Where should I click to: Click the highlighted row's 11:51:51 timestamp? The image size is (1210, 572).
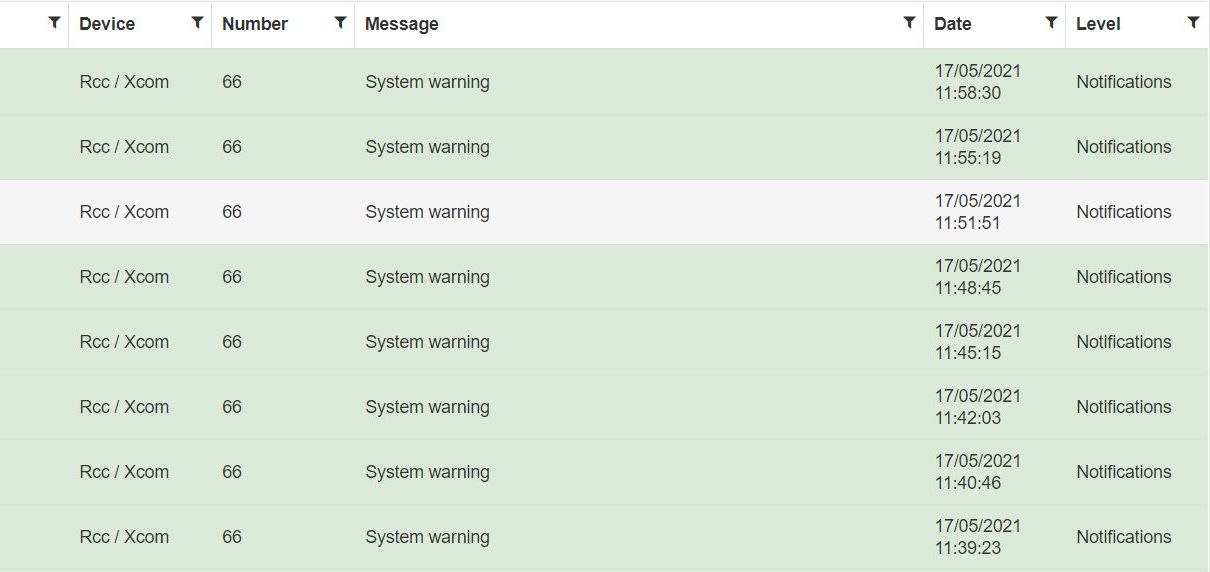[x=968, y=223]
